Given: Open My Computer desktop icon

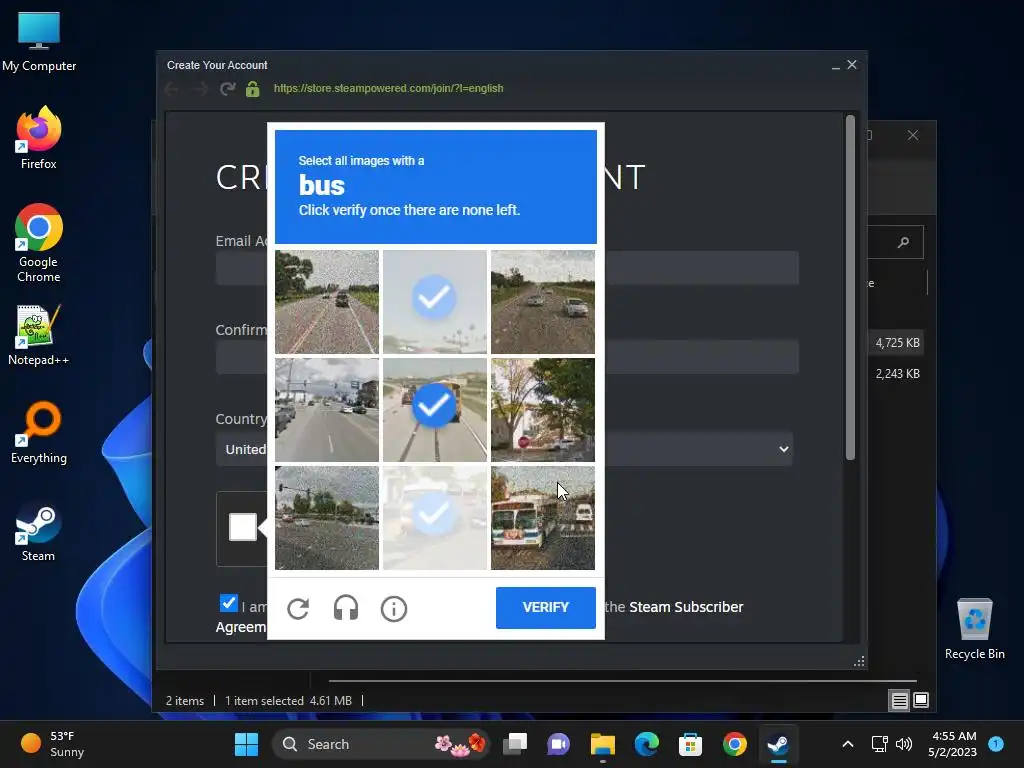Looking at the screenshot, I should coord(39,42).
